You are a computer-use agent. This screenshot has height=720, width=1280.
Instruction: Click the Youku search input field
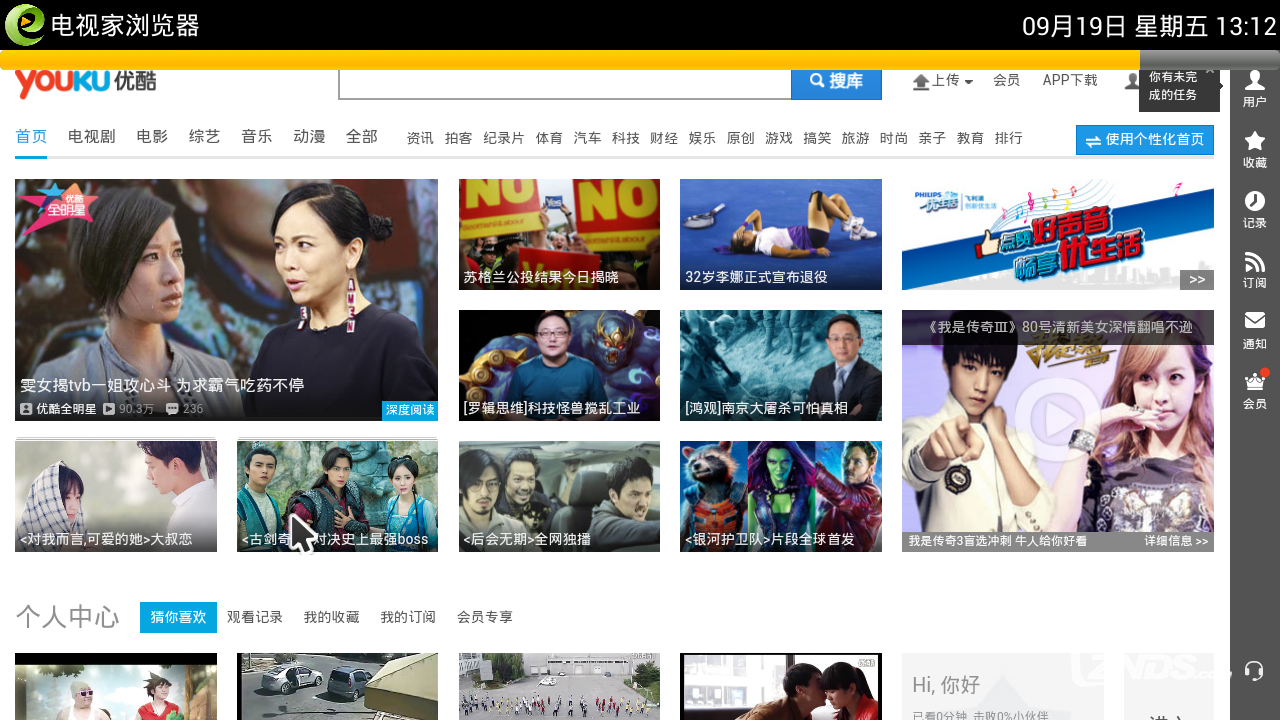[x=564, y=83]
